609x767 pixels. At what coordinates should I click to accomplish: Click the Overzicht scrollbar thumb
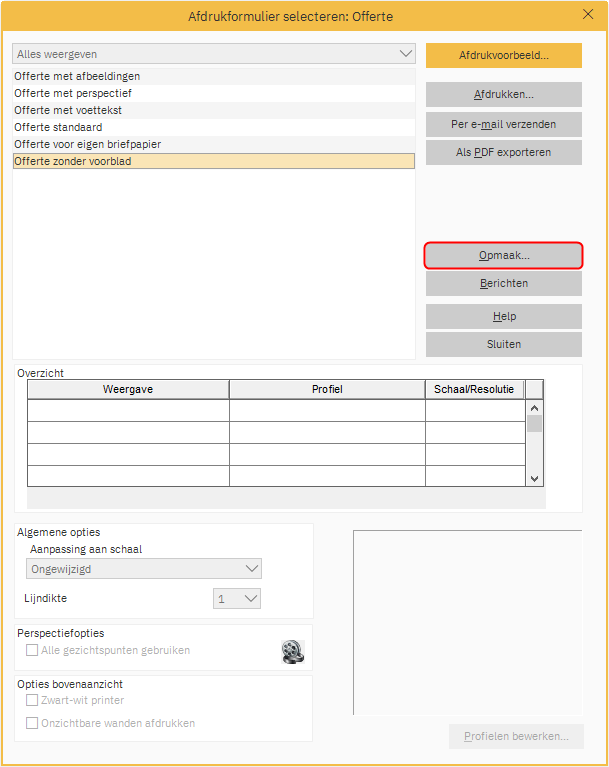pos(534,424)
